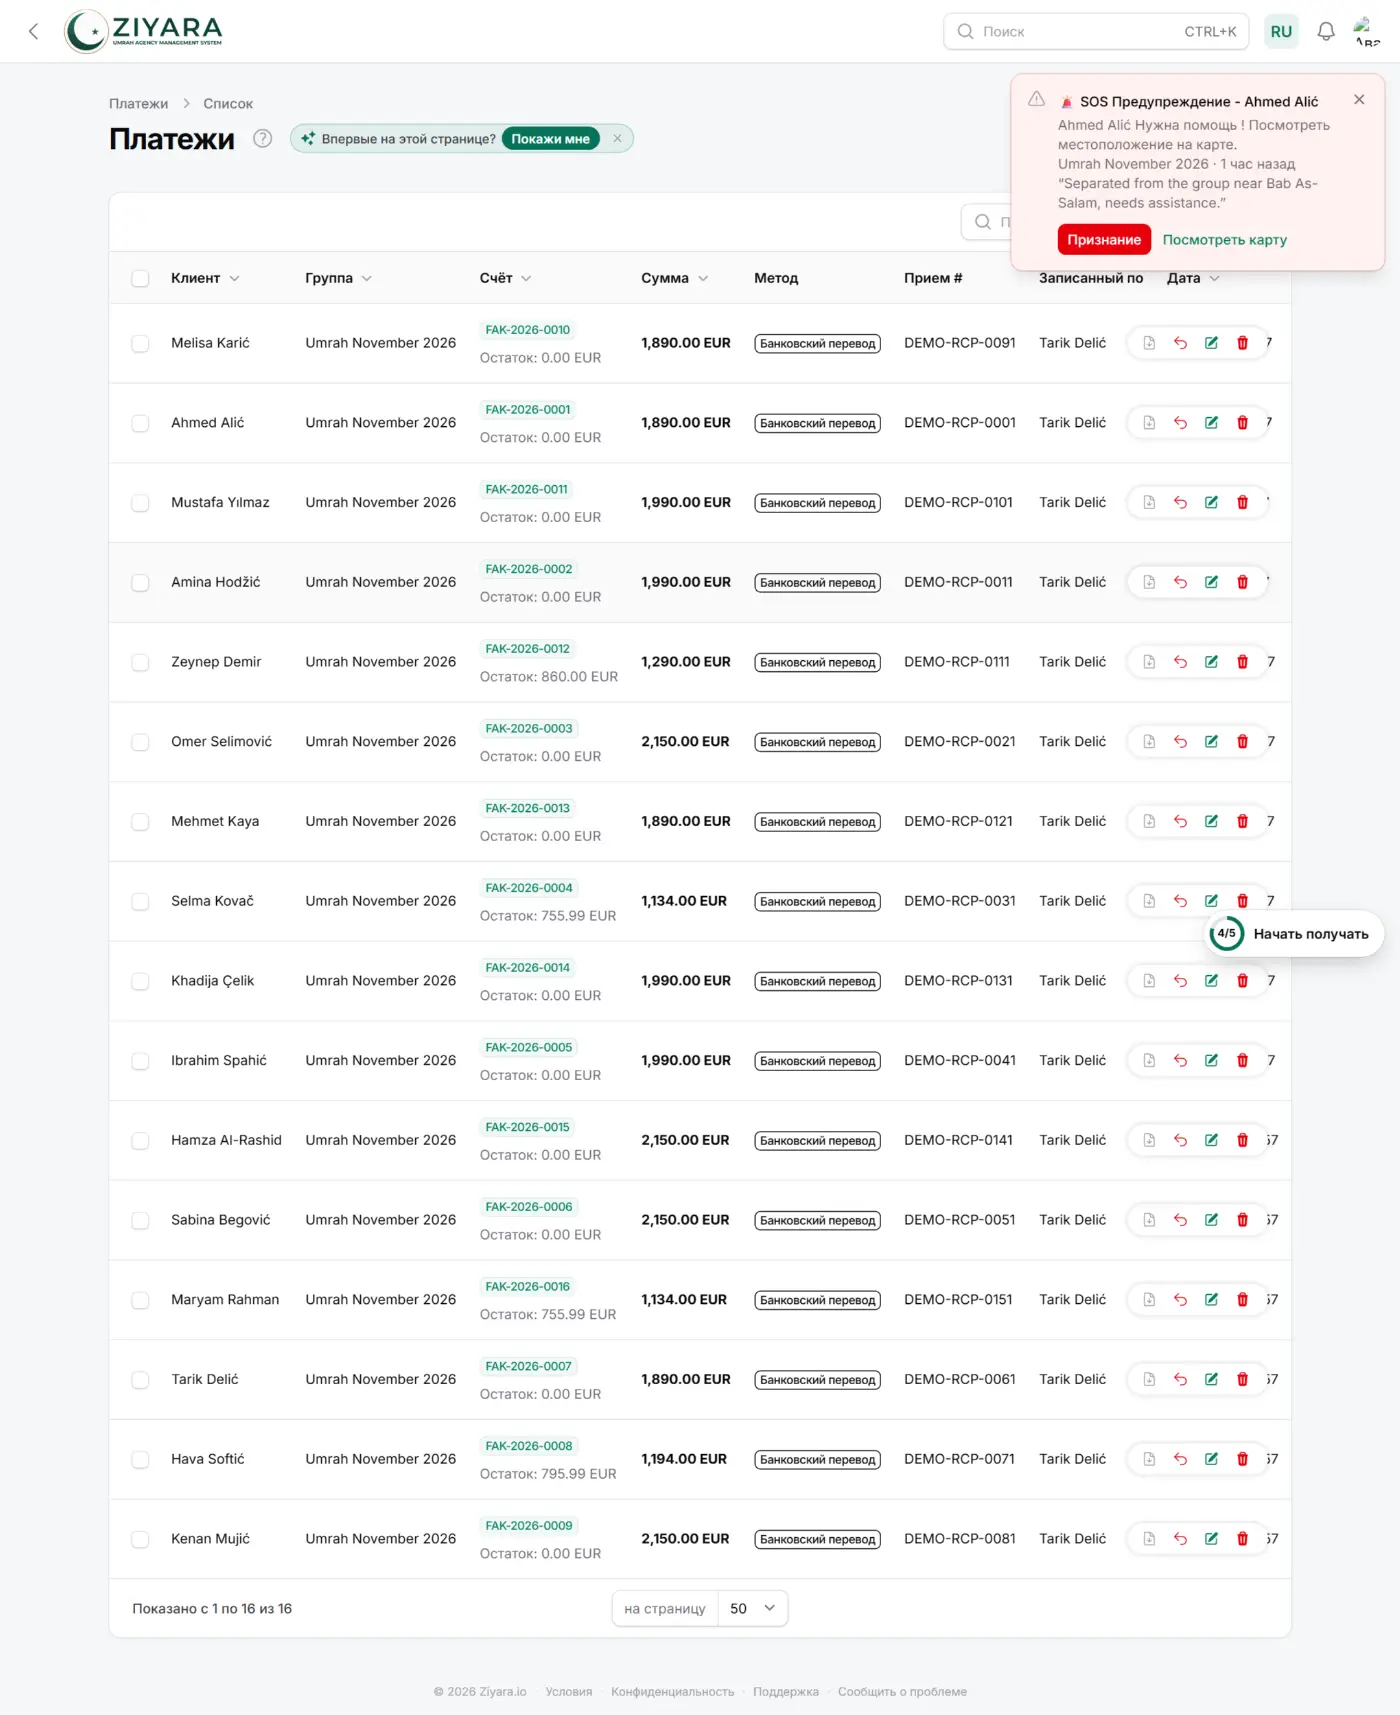Refund Mustafa Yılmaz's payment

[x=1180, y=503]
